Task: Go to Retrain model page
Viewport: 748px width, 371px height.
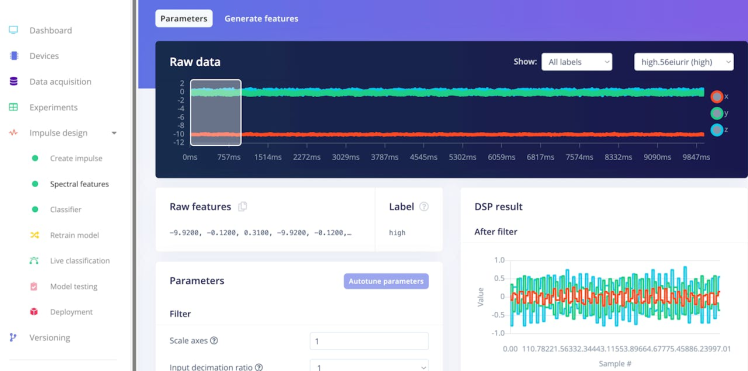Action: pyautogui.click(x=74, y=235)
